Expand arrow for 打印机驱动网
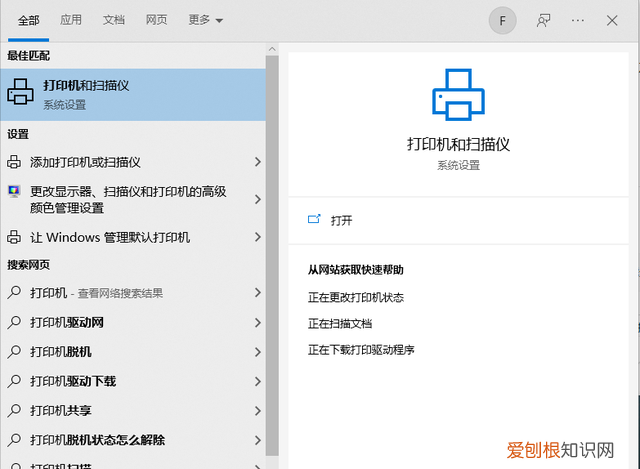Viewport: 640px width, 469px height. point(258,322)
